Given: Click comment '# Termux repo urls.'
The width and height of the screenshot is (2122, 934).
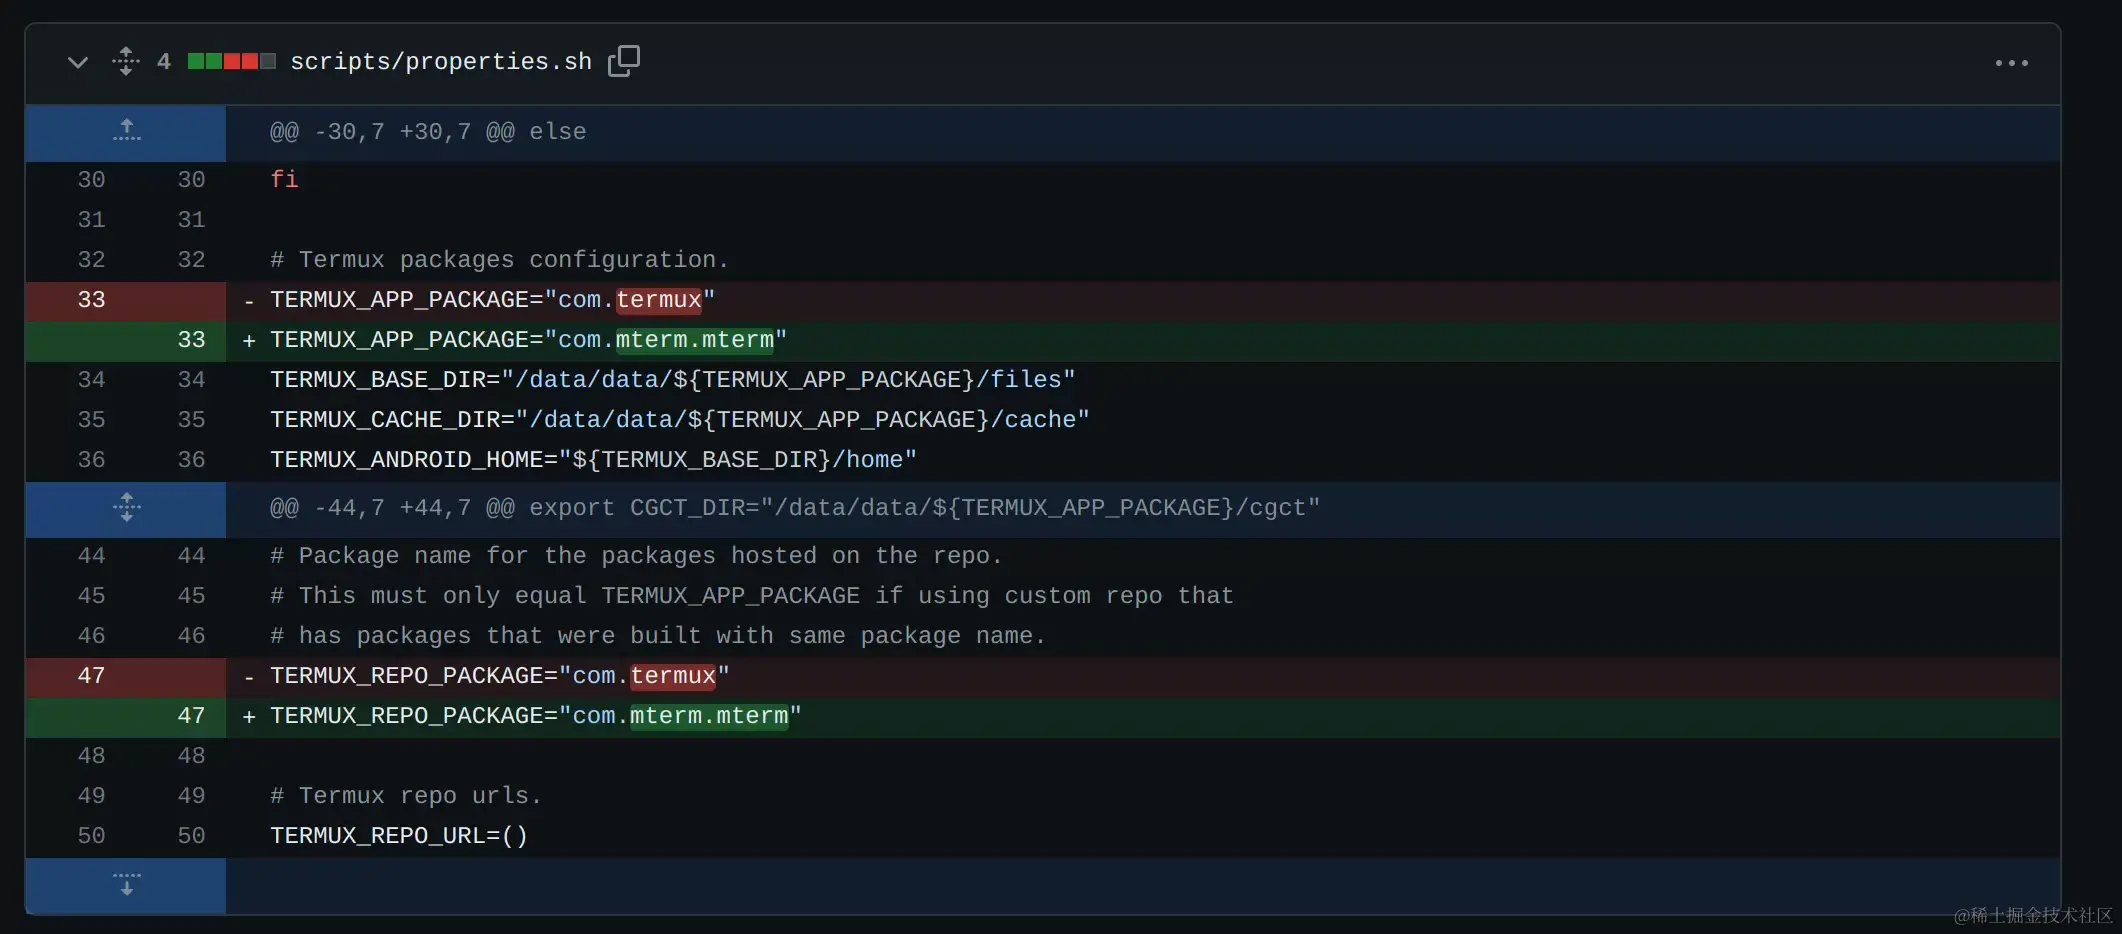Looking at the screenshot, I should click(406, 796).
